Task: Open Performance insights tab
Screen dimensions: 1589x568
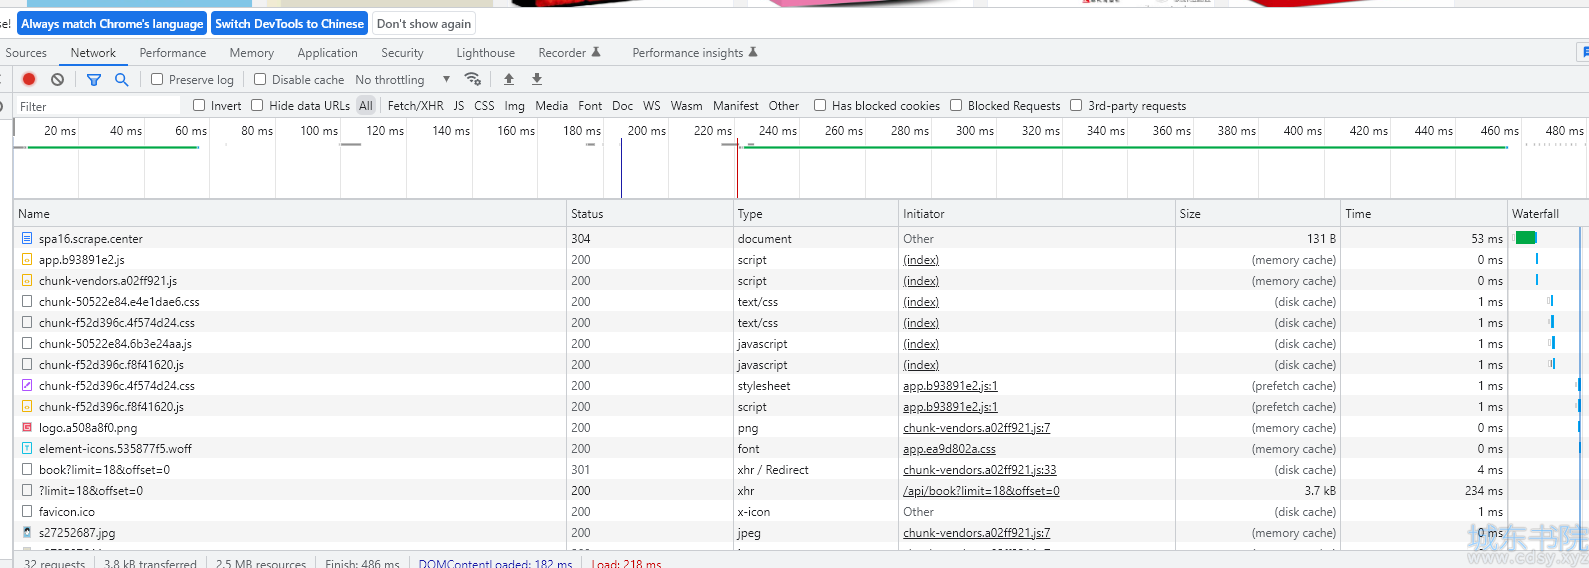Action: click(x=695, y=53)
